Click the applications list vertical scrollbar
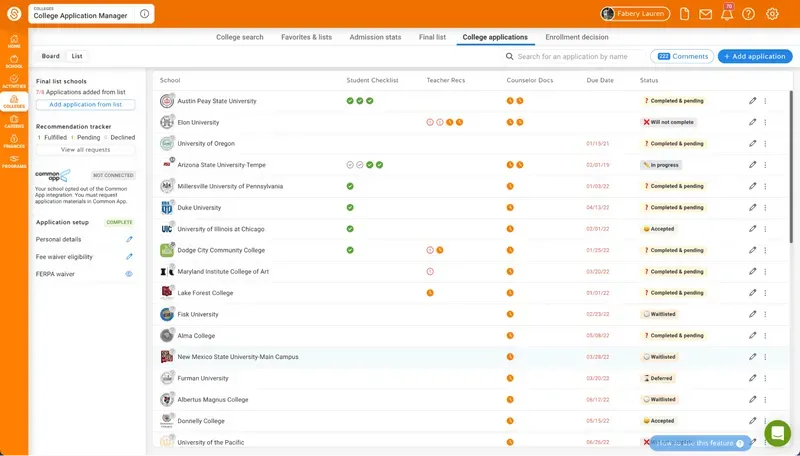The width and height of the screenshot is (800, 456). click(791, 168)
